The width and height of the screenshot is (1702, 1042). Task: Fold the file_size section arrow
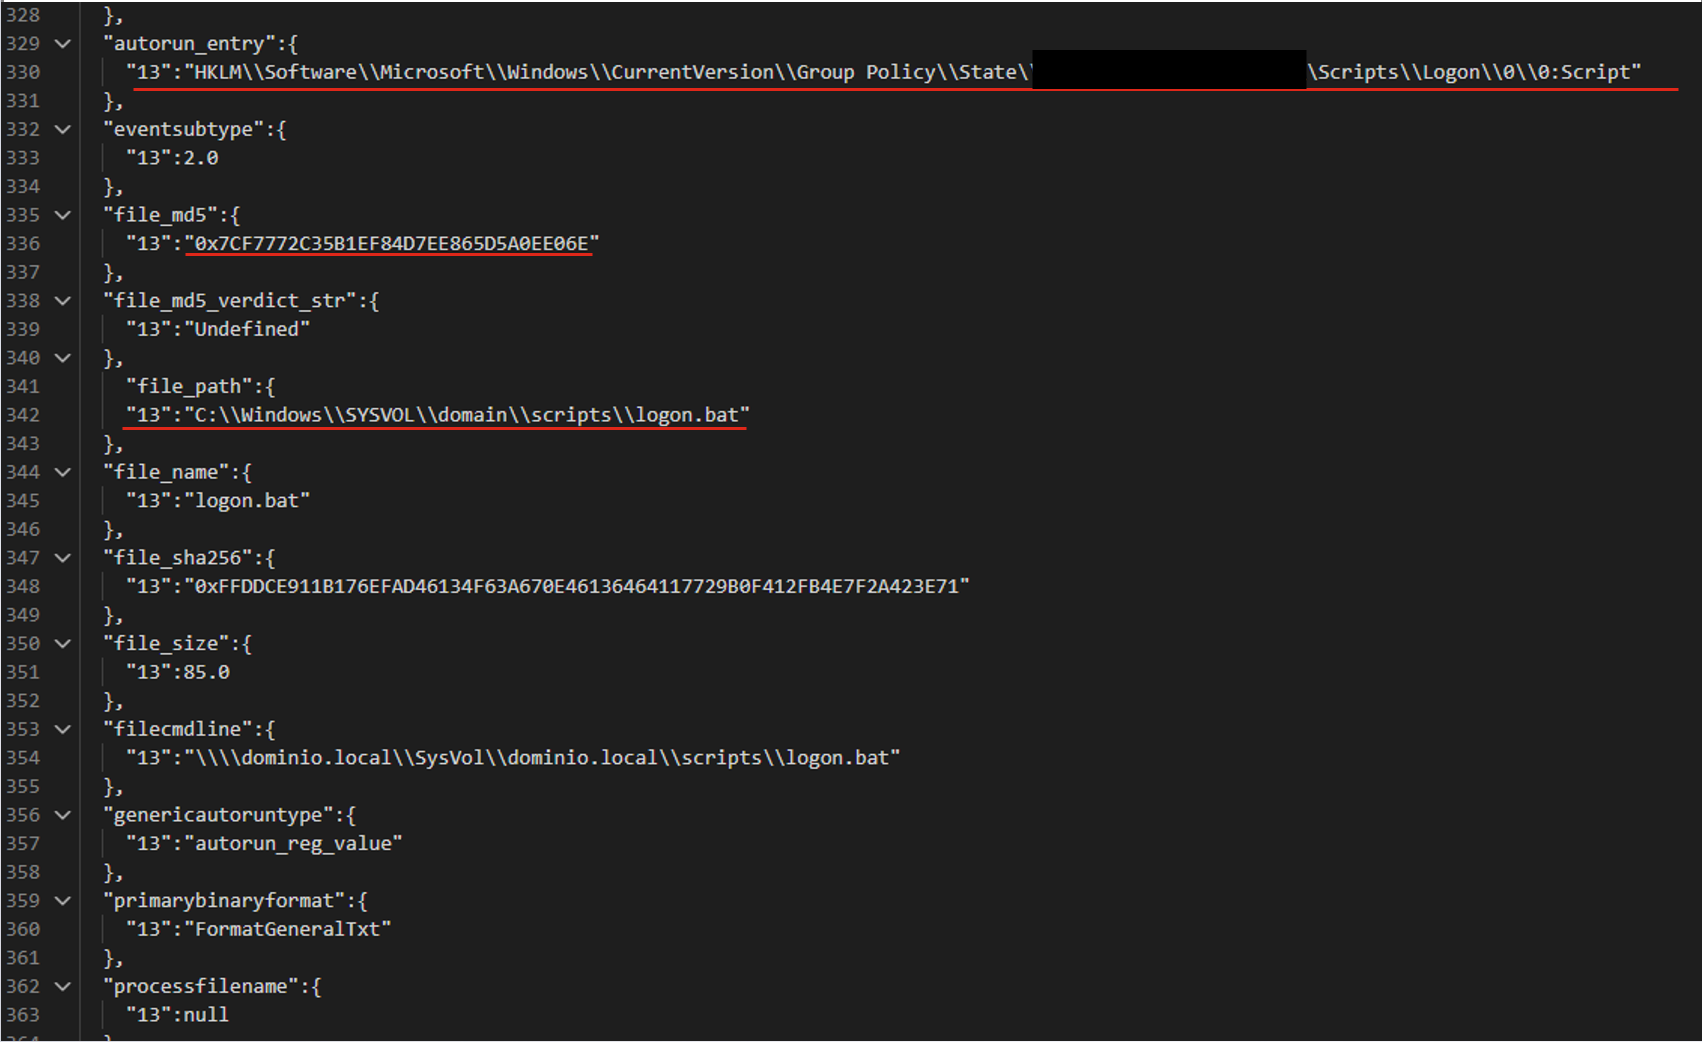(x=63, y=644)
